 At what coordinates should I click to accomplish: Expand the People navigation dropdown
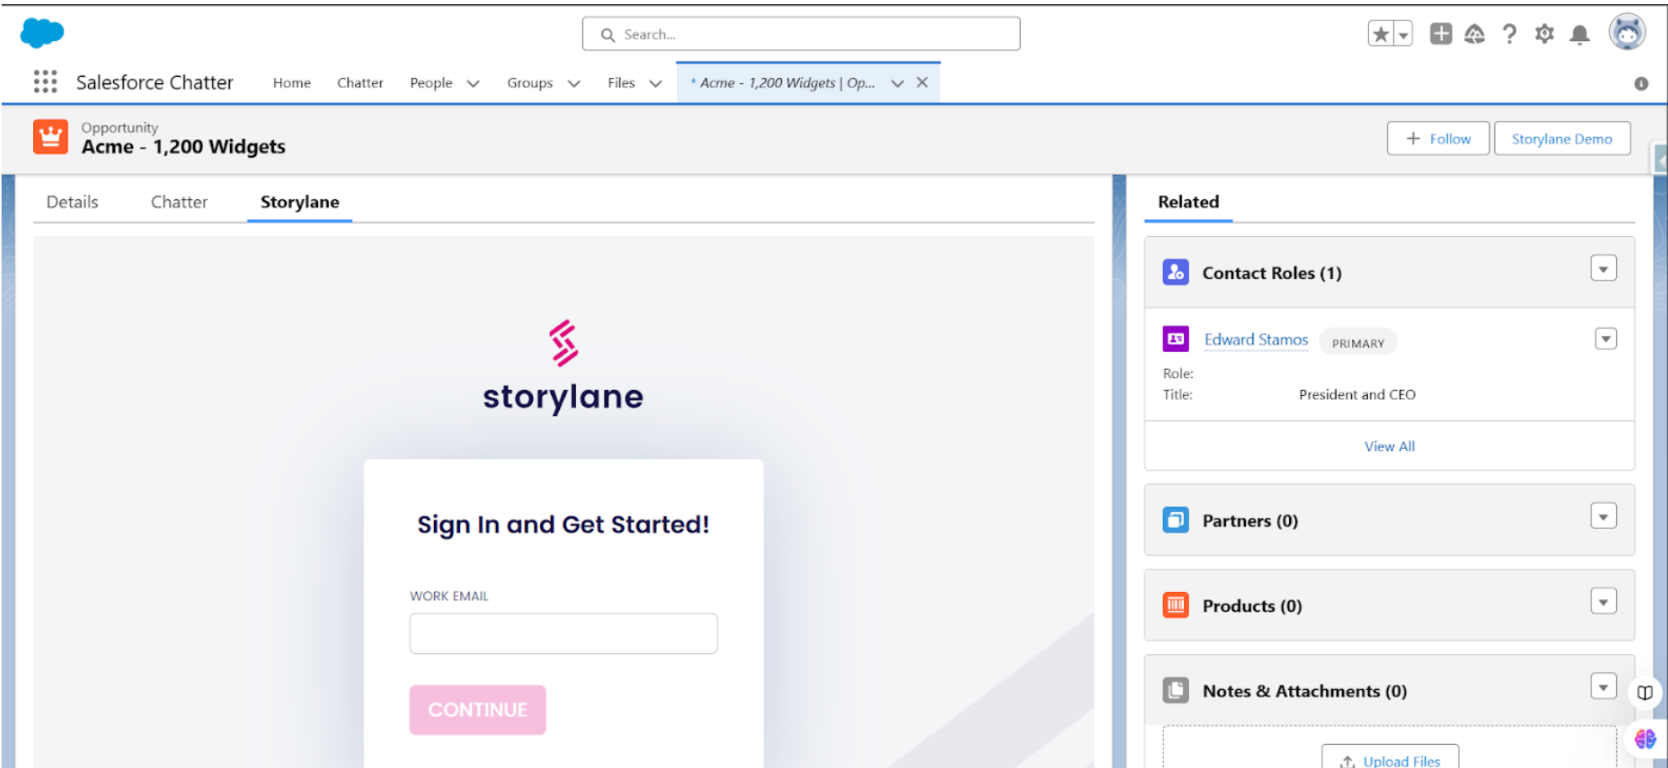pyautogui.click(x=473, y=83)
